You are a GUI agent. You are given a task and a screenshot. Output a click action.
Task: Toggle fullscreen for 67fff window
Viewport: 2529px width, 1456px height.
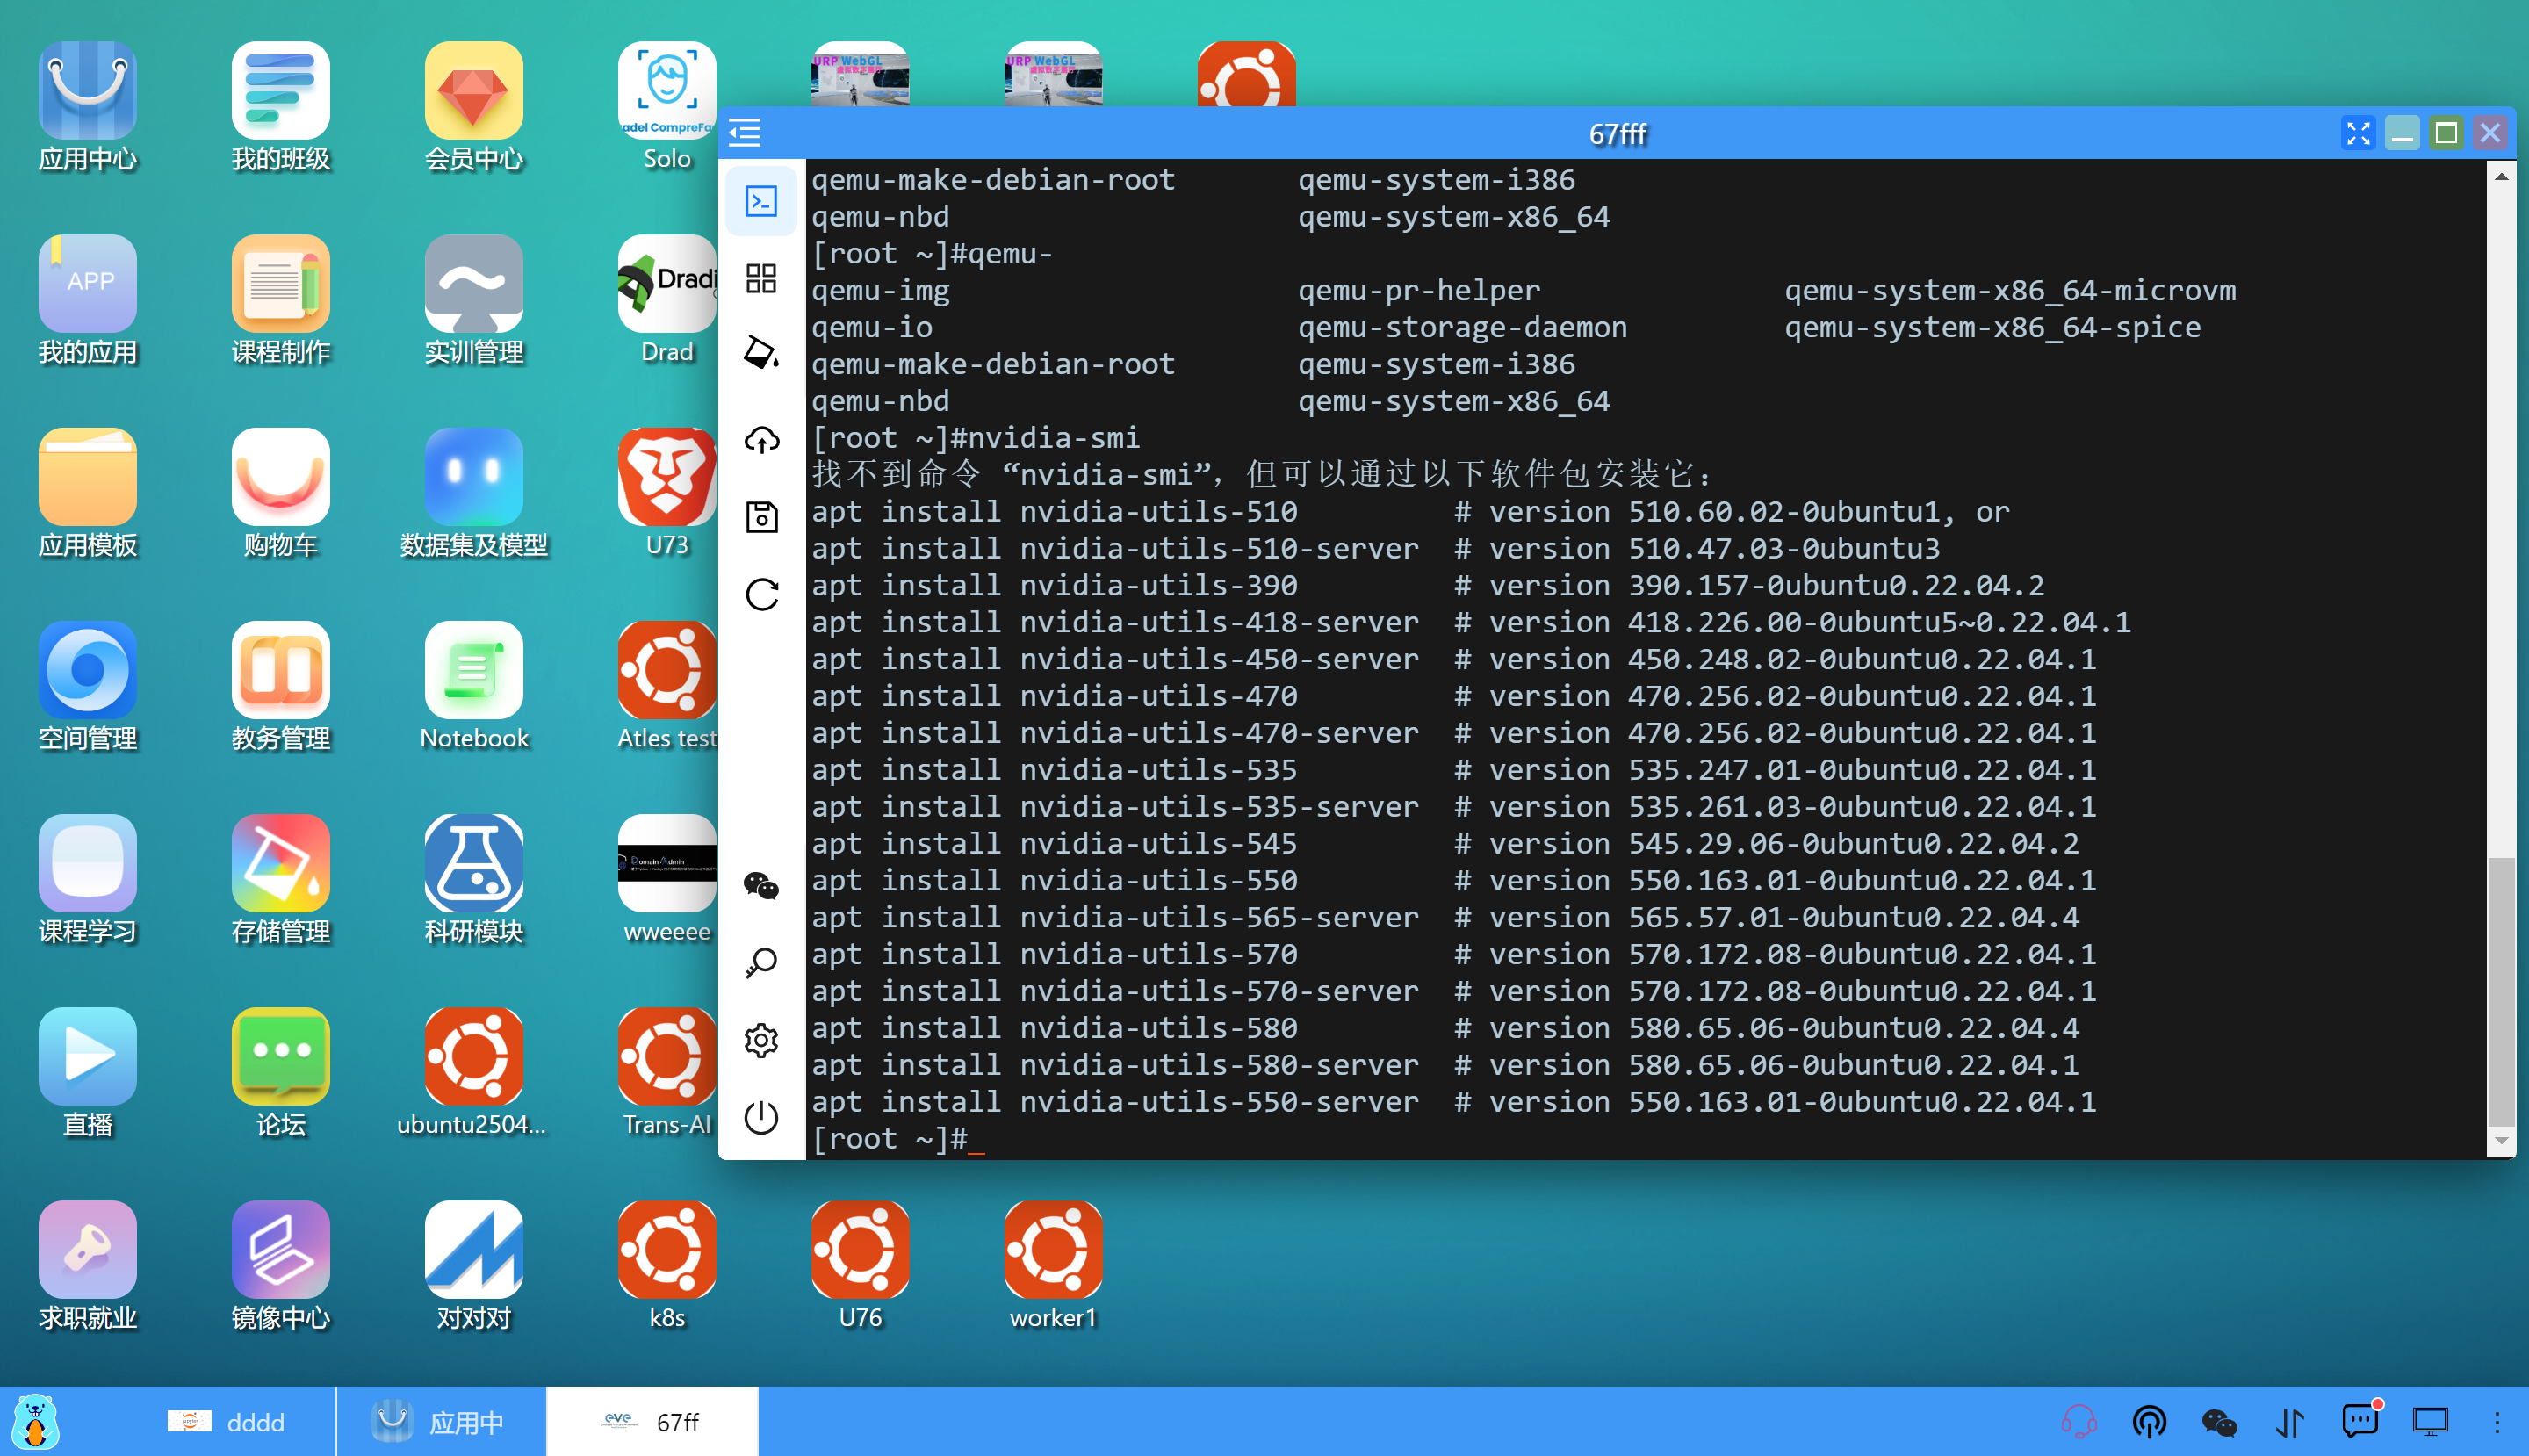click(x=2358, y=133)
